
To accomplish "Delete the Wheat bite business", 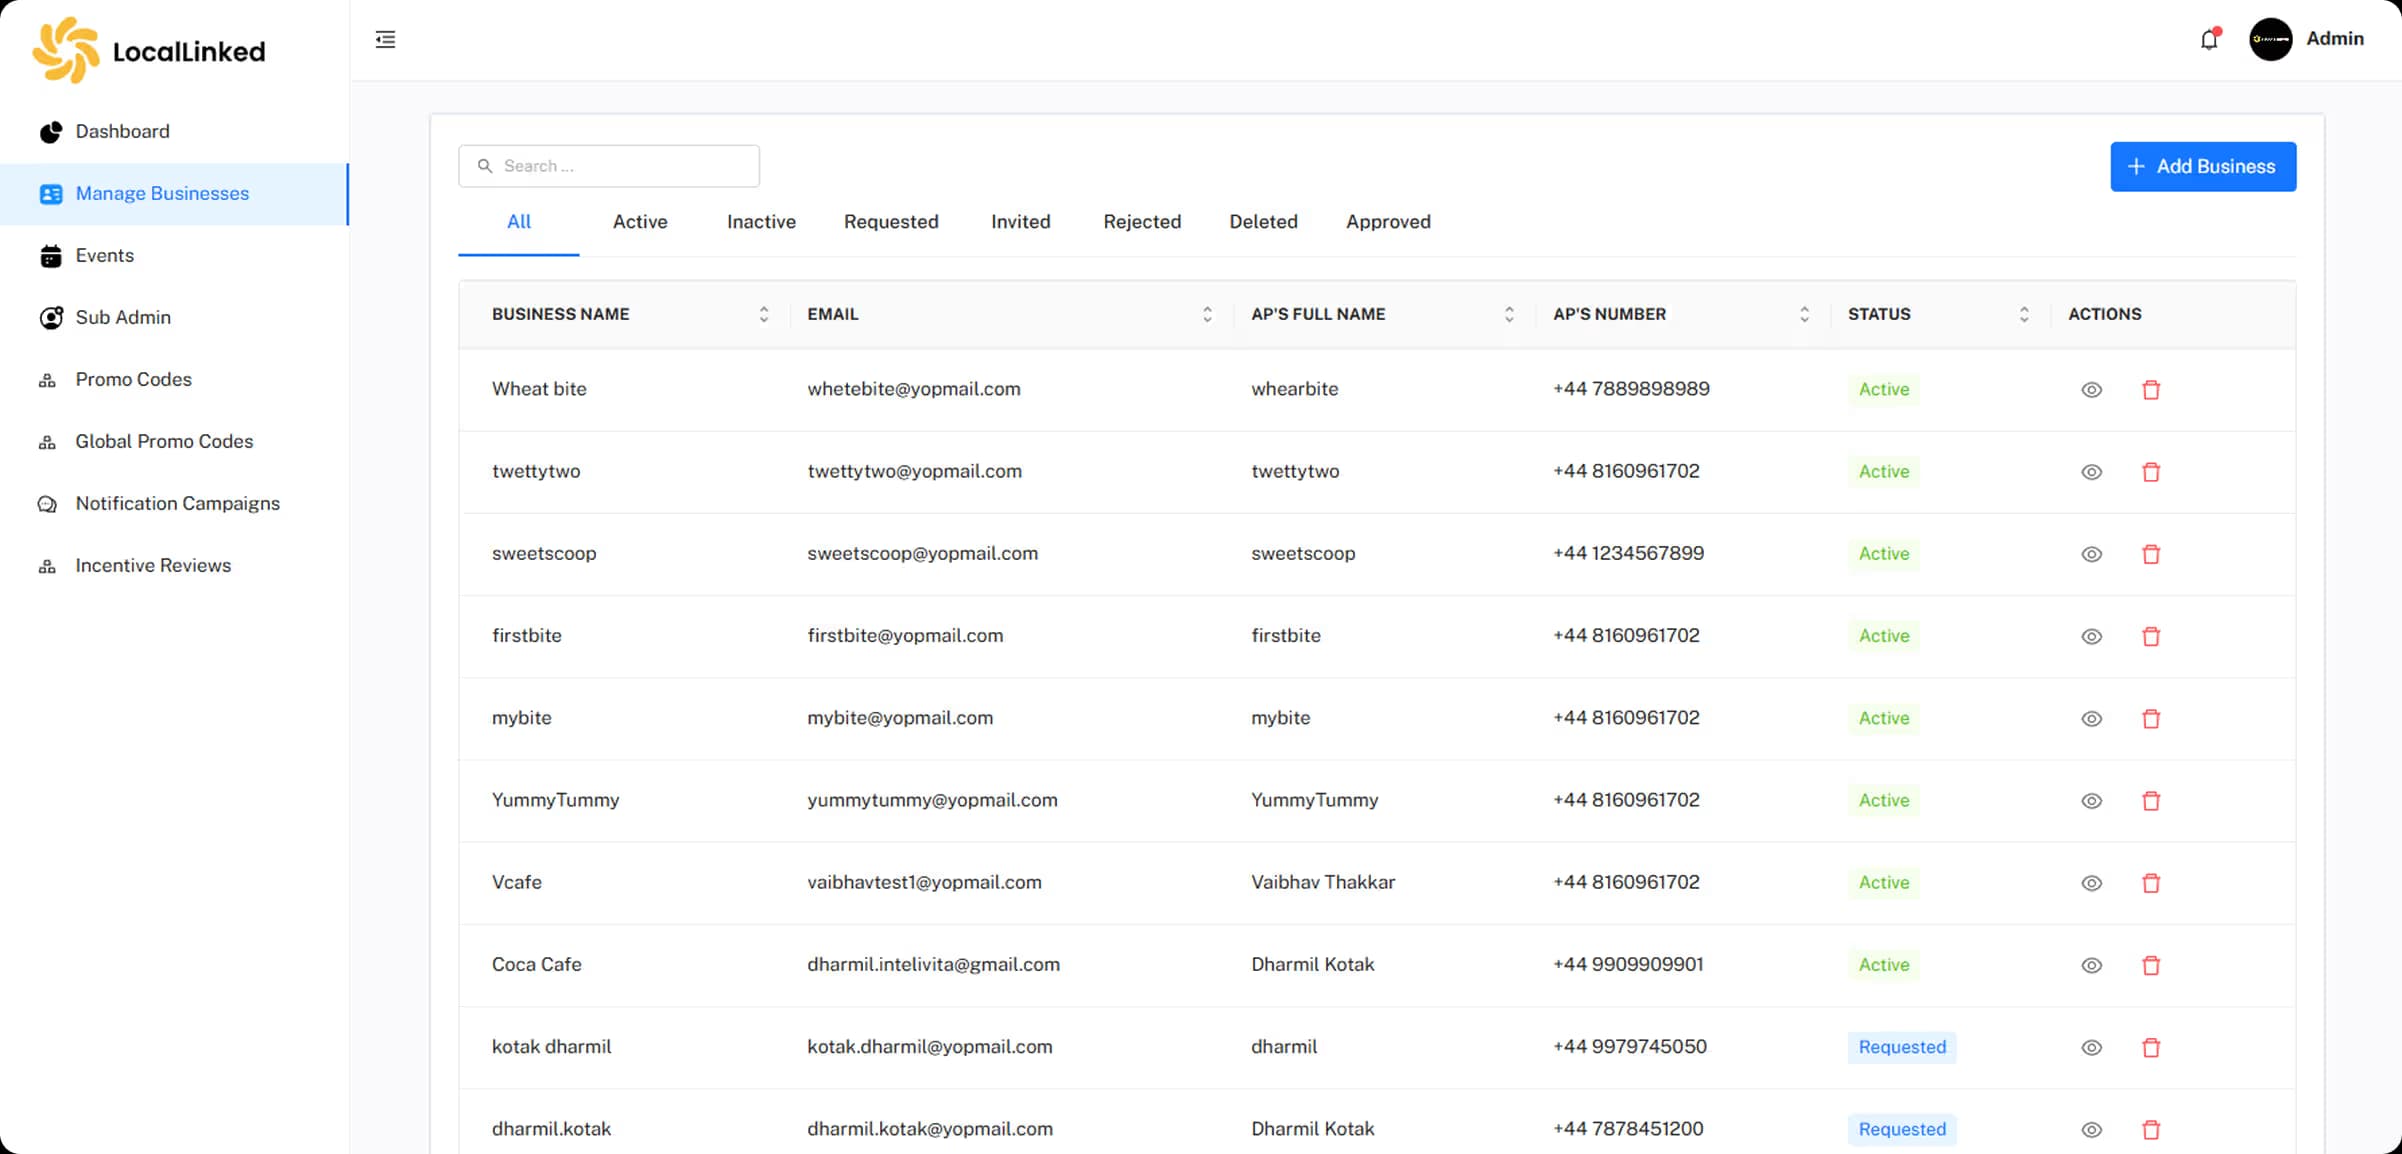I will 2151,390.
